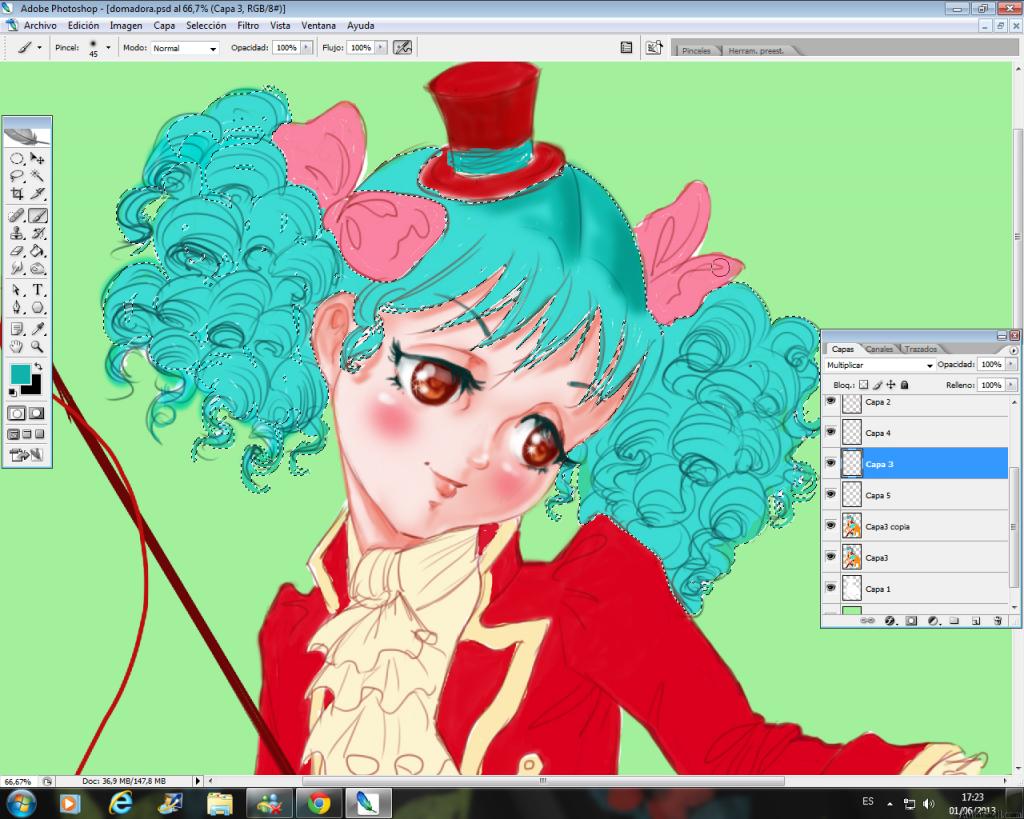
Task: Select the Magic Wand tool
Action: coord(37,176)
